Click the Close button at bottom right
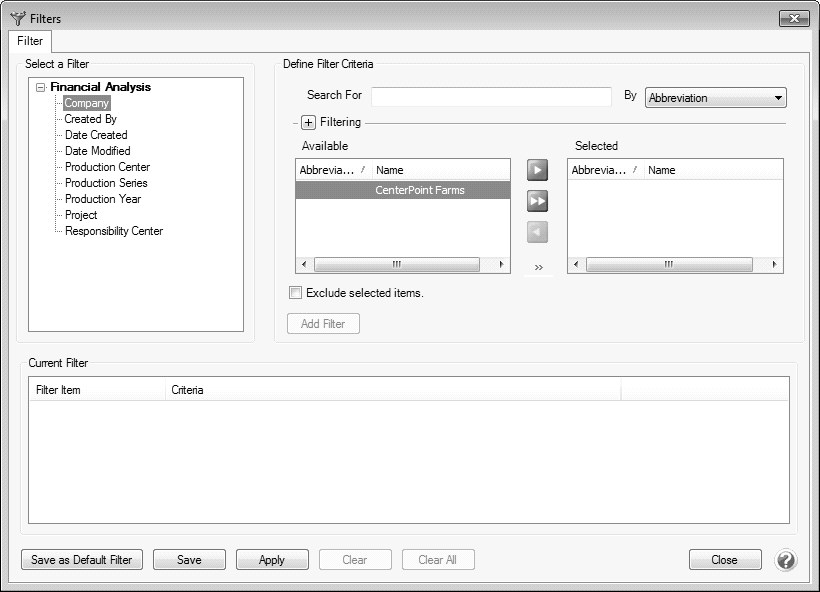 pyautogui.click(x=725, y=560)
